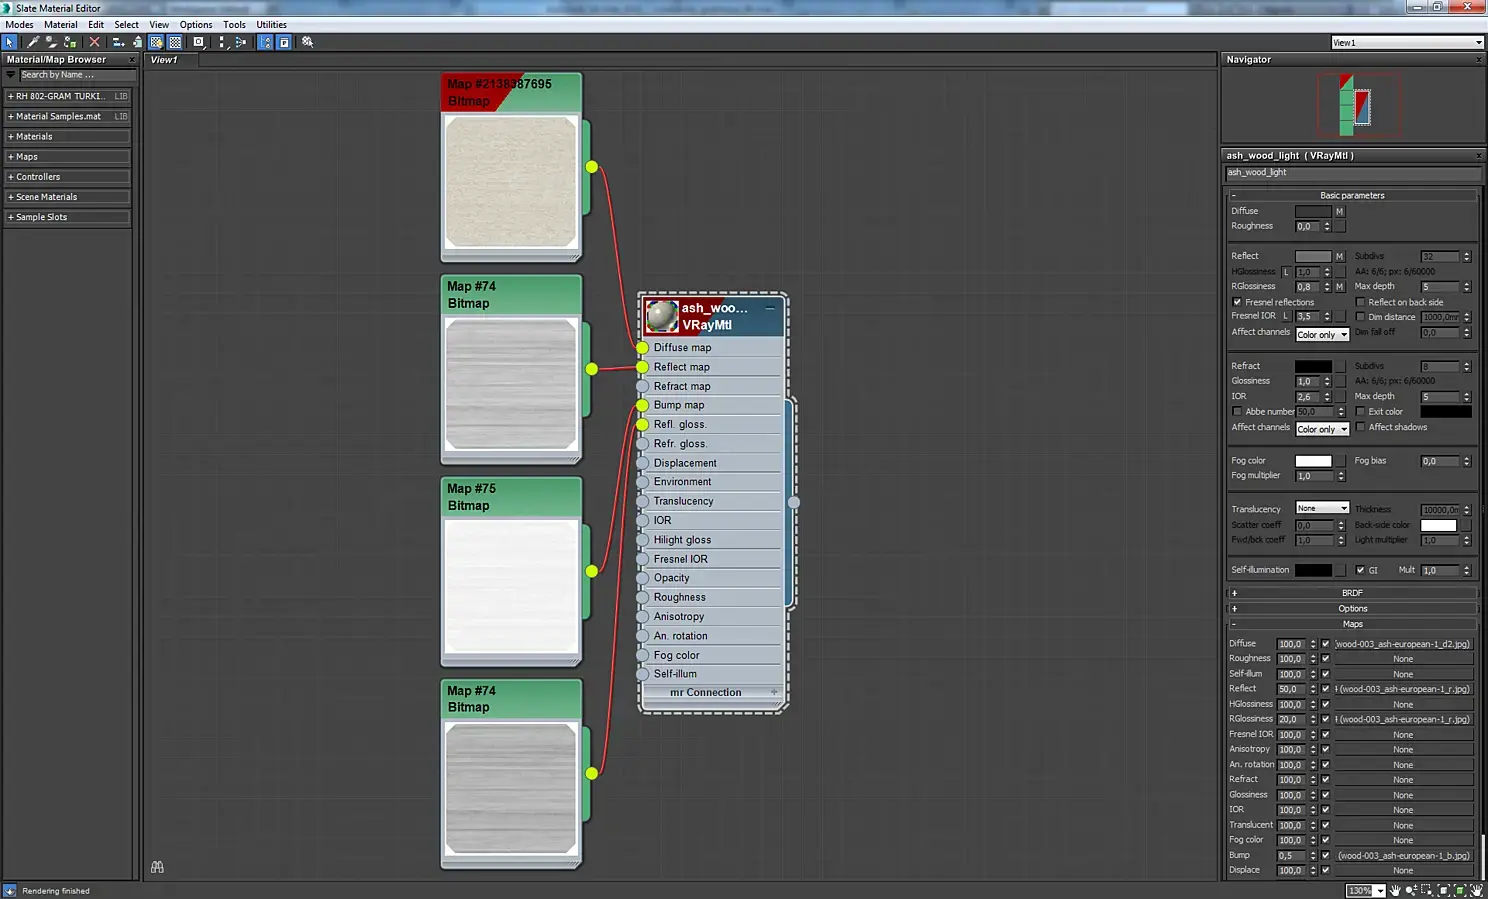Screen dimensions: 1488x899
Task: Open the Utilities menu
Action: (x=271, y=24)
